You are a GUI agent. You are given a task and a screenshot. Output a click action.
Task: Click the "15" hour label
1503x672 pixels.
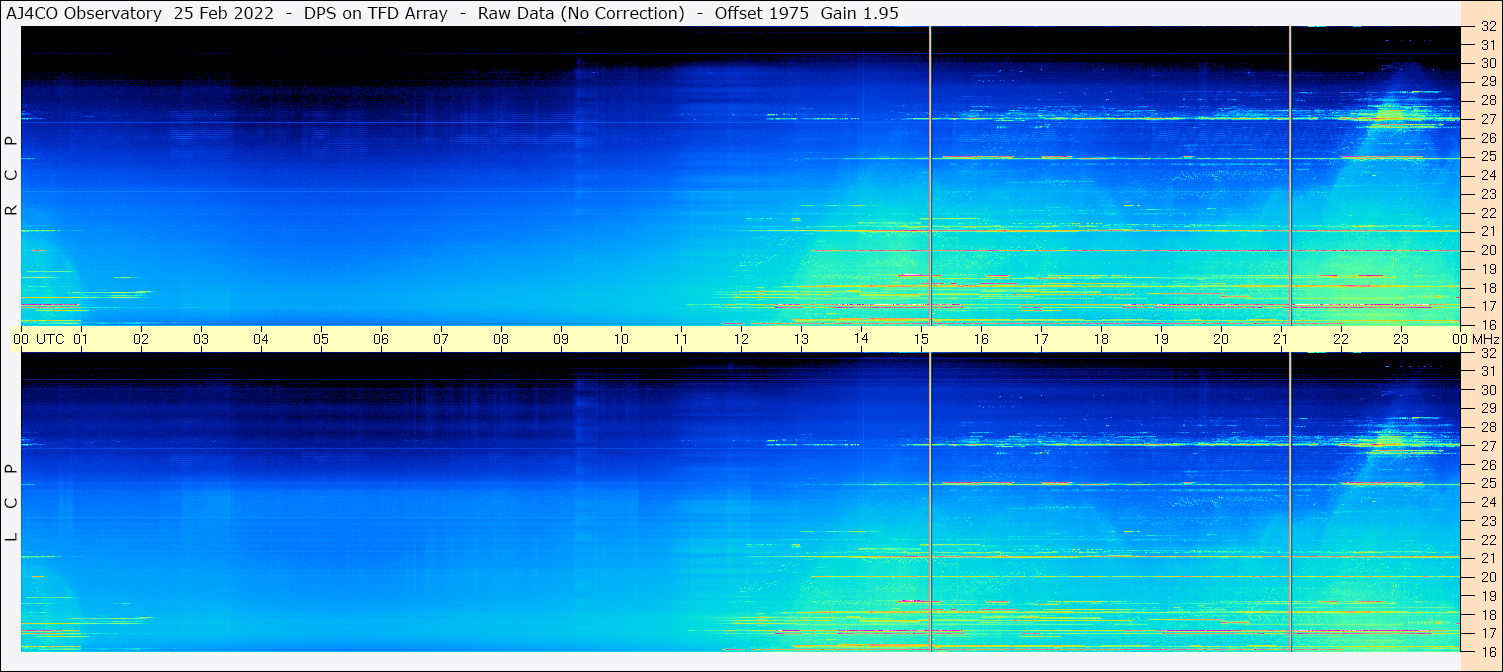coord(921,339)
